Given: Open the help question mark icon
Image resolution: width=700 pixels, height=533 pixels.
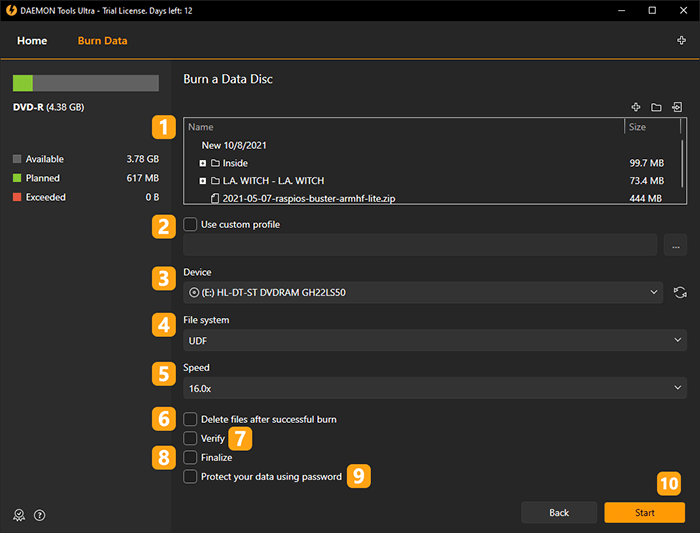Looking at the screenshot, I should pos(40,515).
